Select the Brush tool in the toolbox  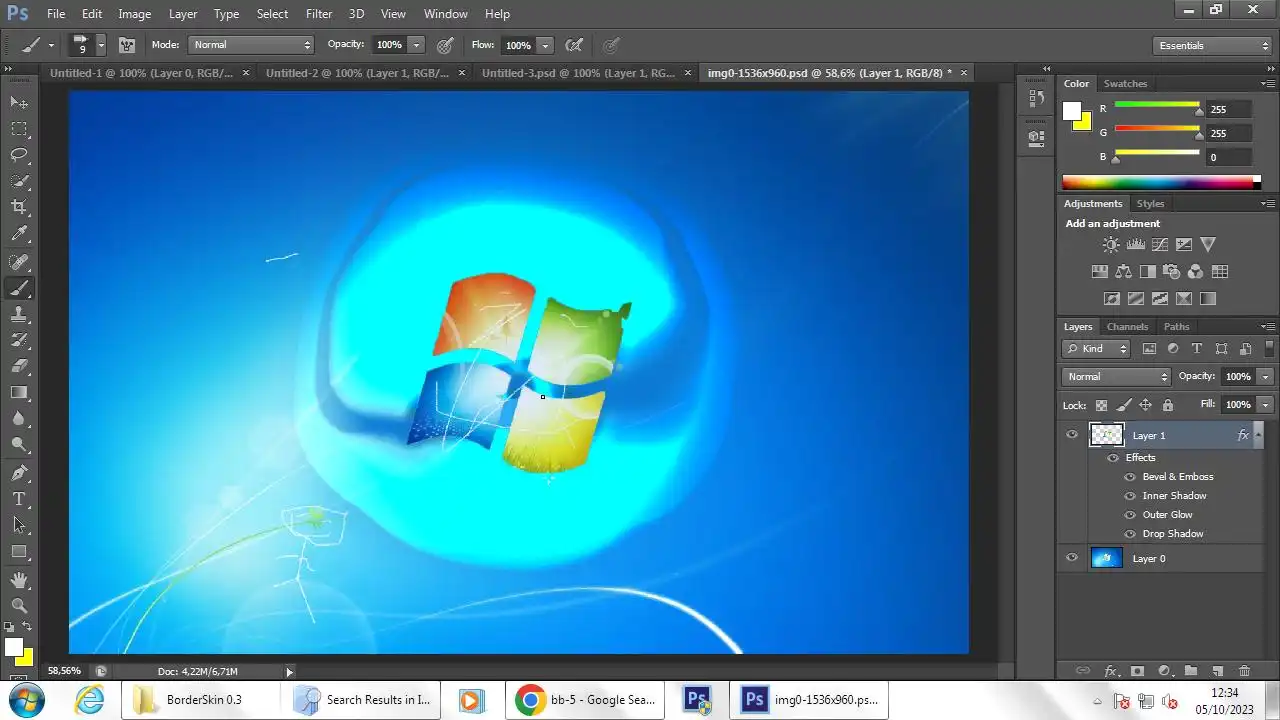click(x=19, y=288)
